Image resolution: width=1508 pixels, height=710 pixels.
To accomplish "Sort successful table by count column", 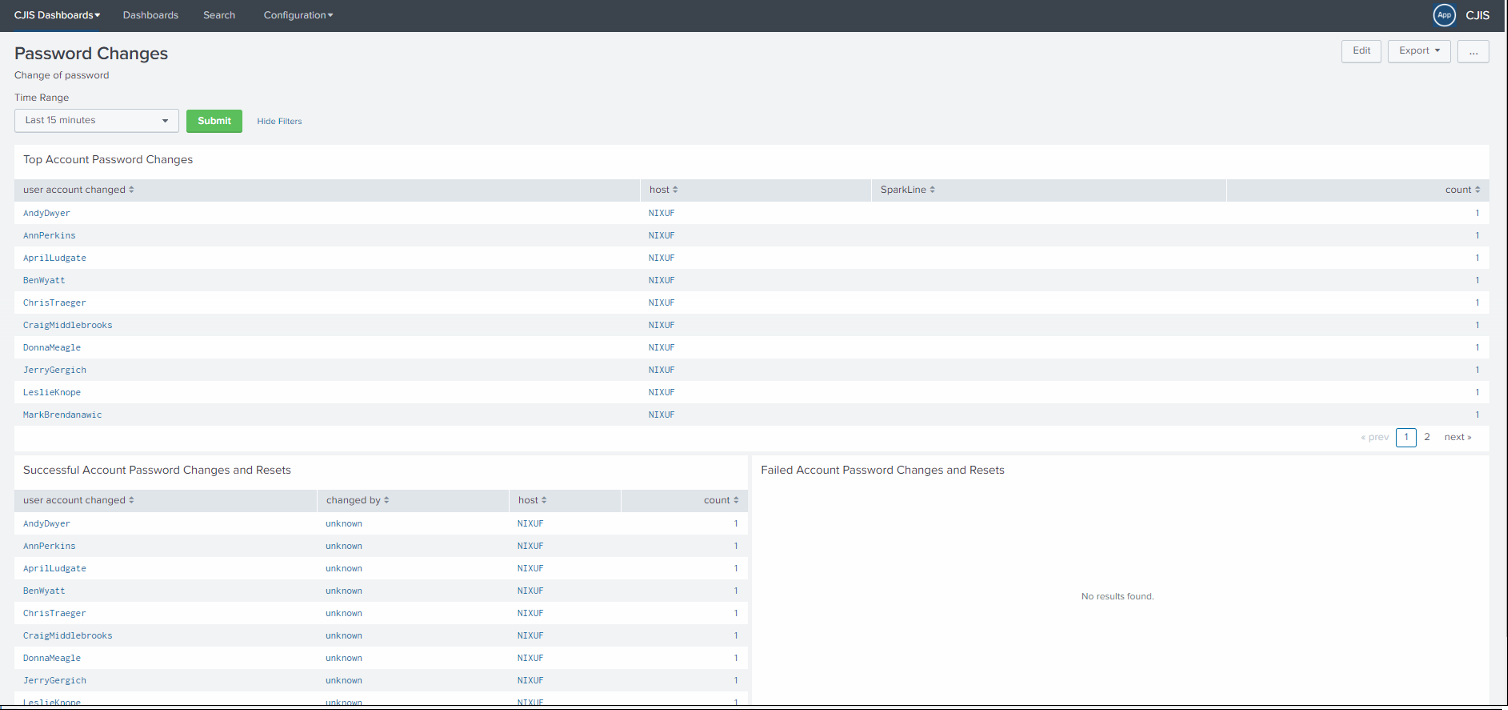I will pos(722,500).
